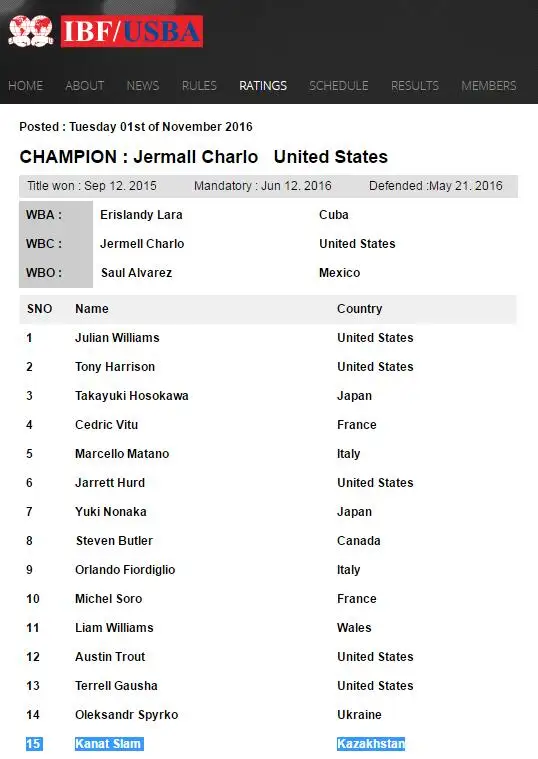Go to the MEMBERS section
538x759 pixels.
[489, 86]
